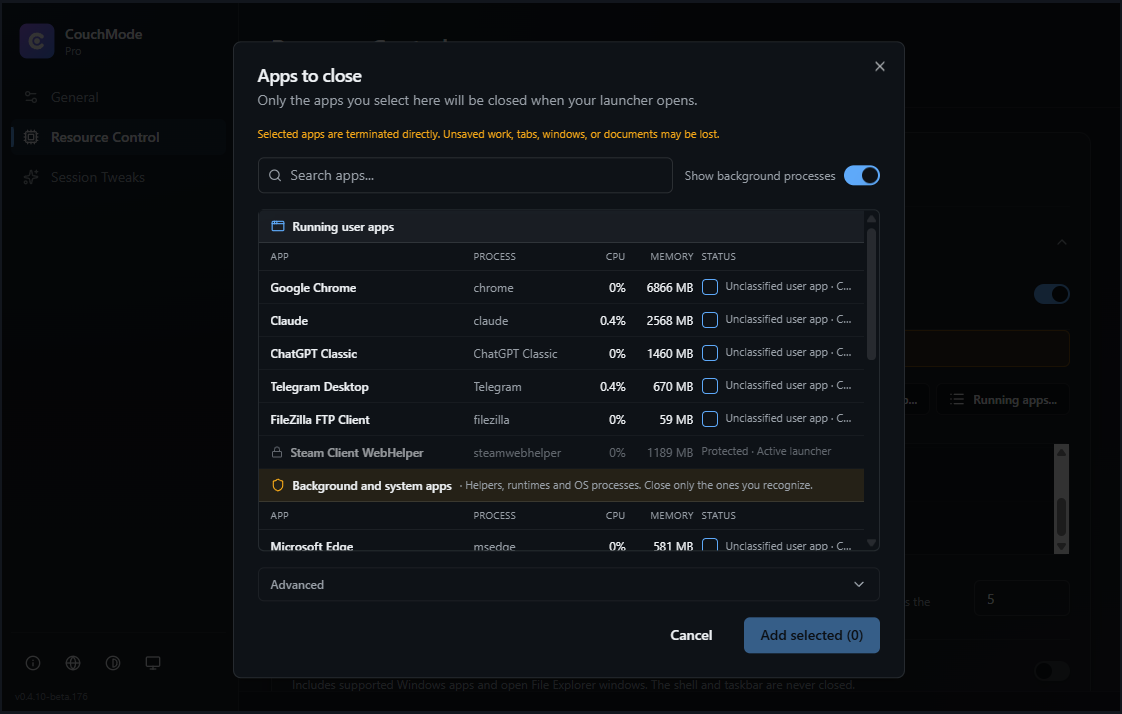Click the MEMORY column header under Running user apps
Viewport: 1122px width, 714px height.
coord(671,256)
